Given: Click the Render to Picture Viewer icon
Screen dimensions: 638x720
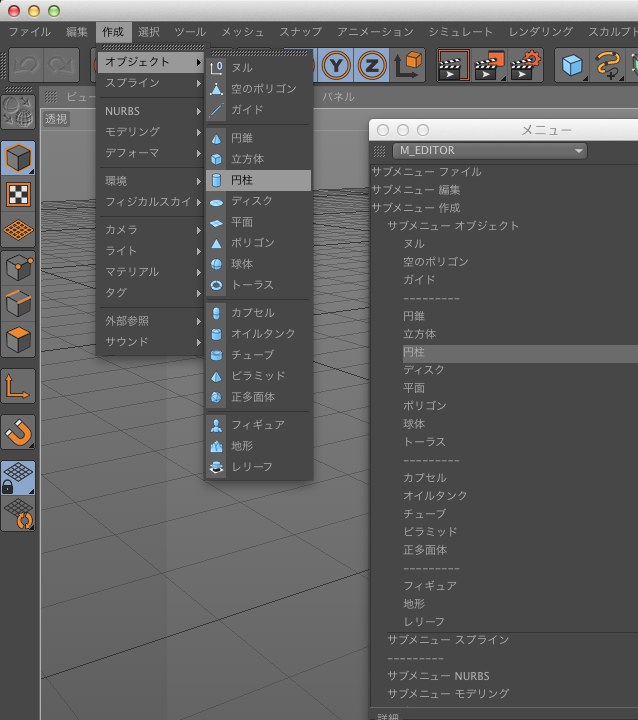Looking at the screenshot, I should [489, 66].
